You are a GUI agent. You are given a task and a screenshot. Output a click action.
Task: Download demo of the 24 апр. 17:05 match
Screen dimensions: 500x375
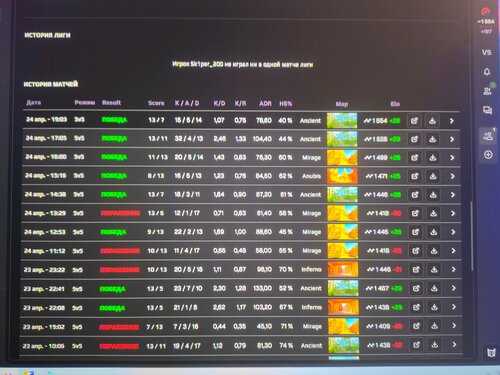(x=433, y=139)
